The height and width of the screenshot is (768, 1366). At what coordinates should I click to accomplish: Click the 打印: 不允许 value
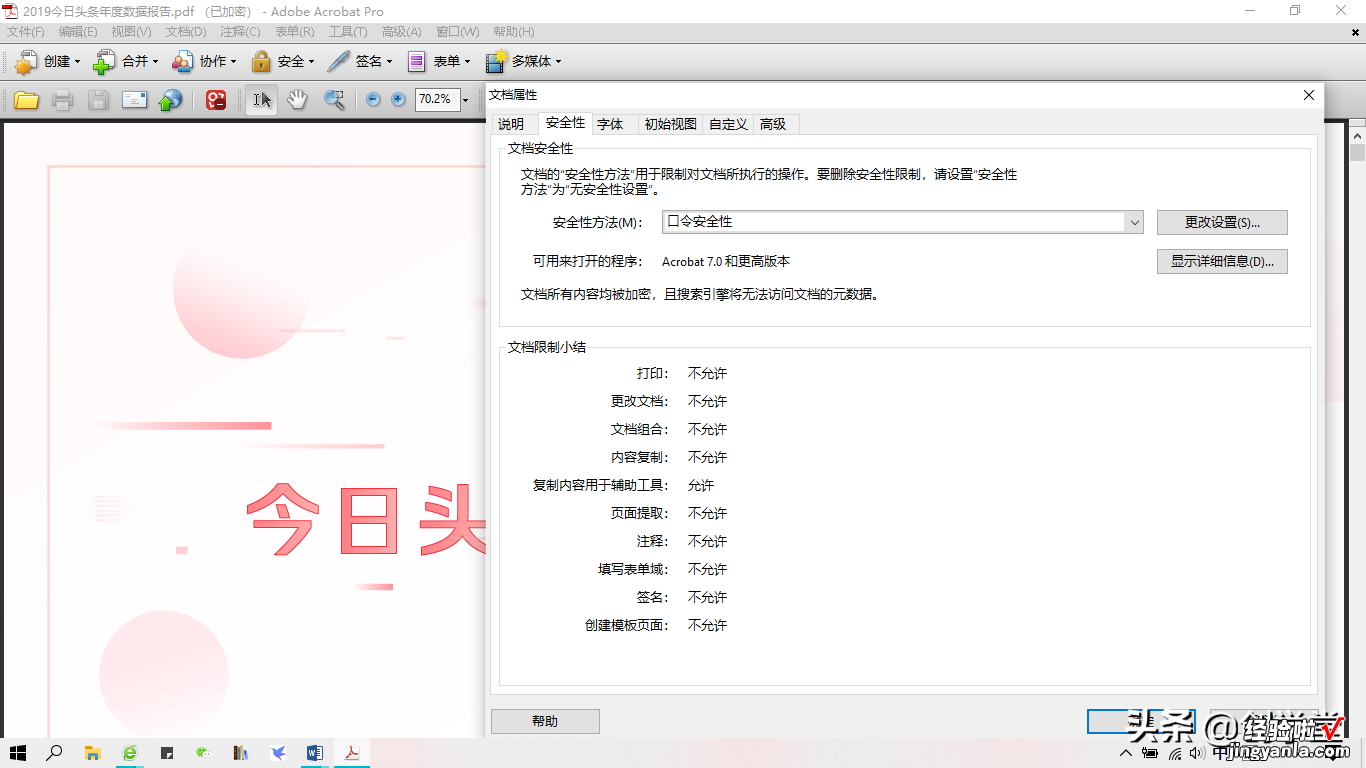tap(707, 373)
